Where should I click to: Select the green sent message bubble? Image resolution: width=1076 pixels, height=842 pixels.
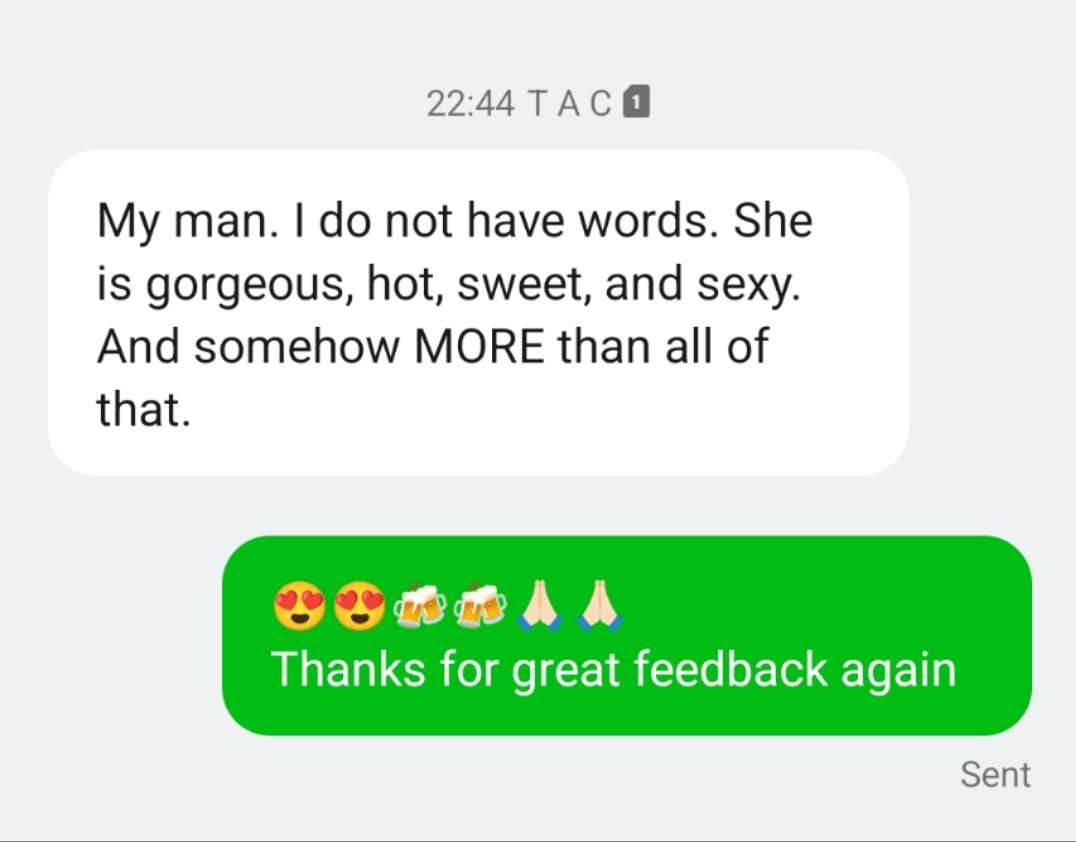tap(627, 635)
